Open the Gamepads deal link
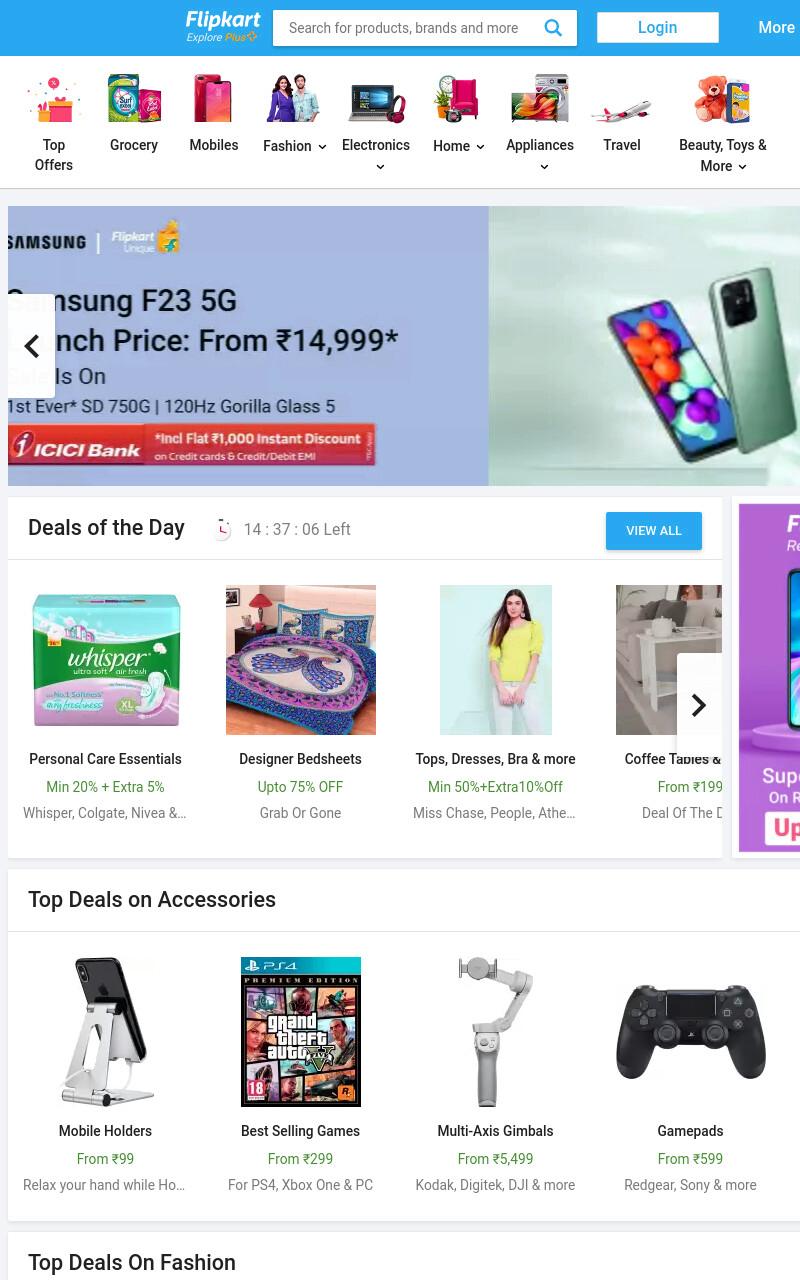The image size is (800, 1280). (x=690, y=1131)
